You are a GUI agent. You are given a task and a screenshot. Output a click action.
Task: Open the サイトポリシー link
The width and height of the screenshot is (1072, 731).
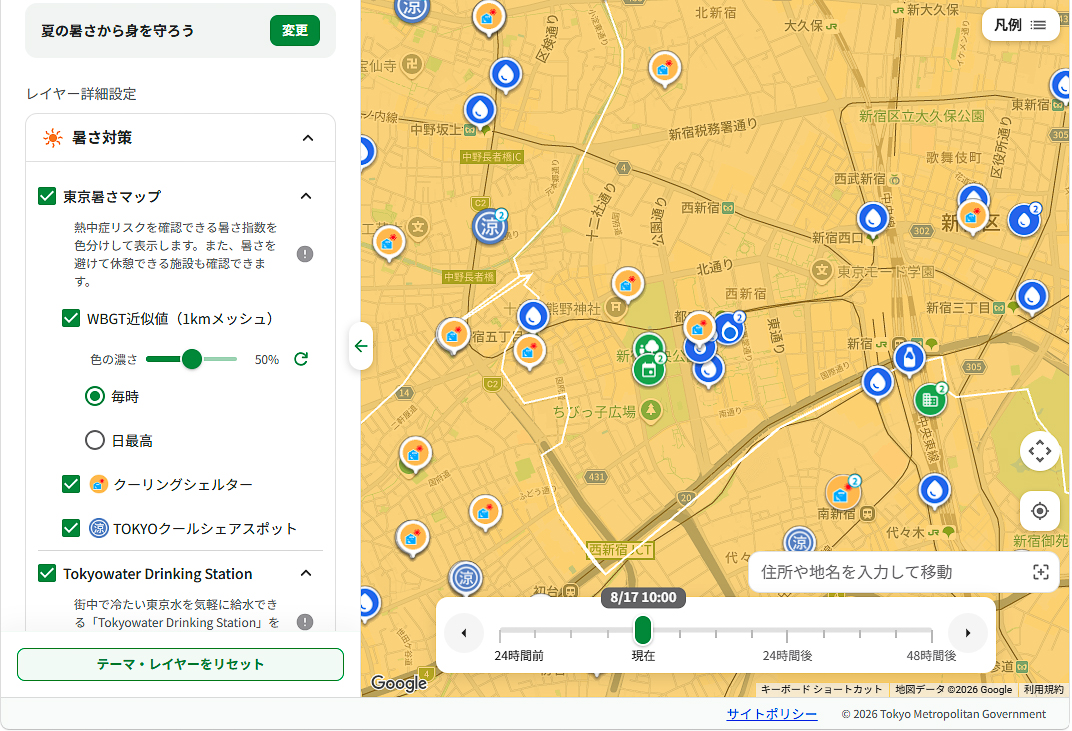tap(771, 714)
